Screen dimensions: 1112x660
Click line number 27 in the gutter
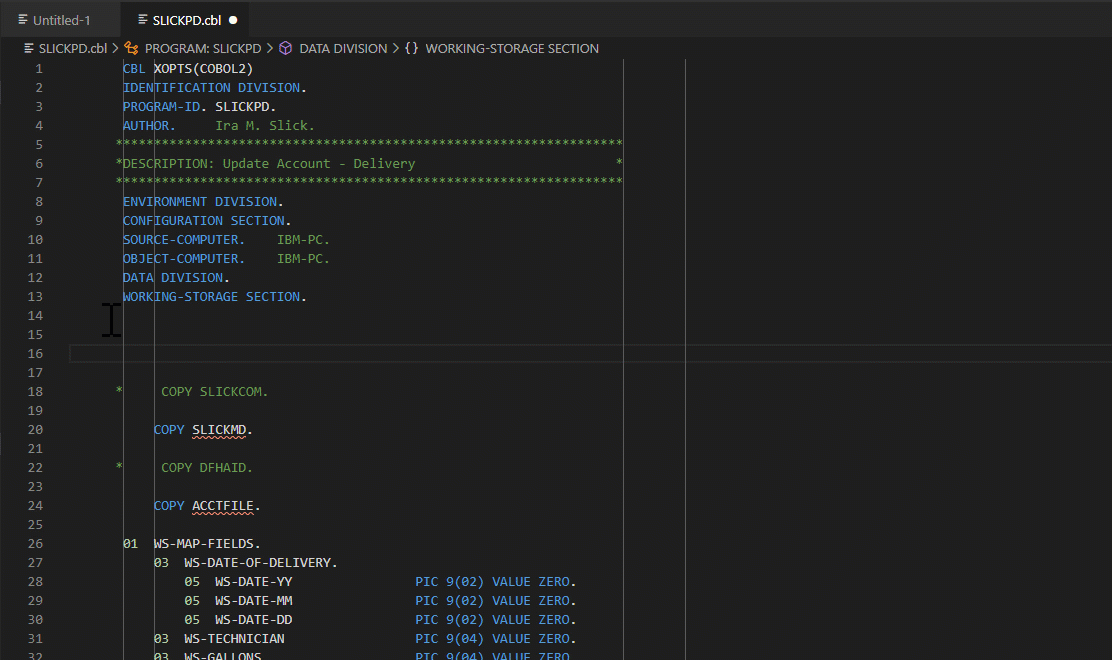point(34,562)
